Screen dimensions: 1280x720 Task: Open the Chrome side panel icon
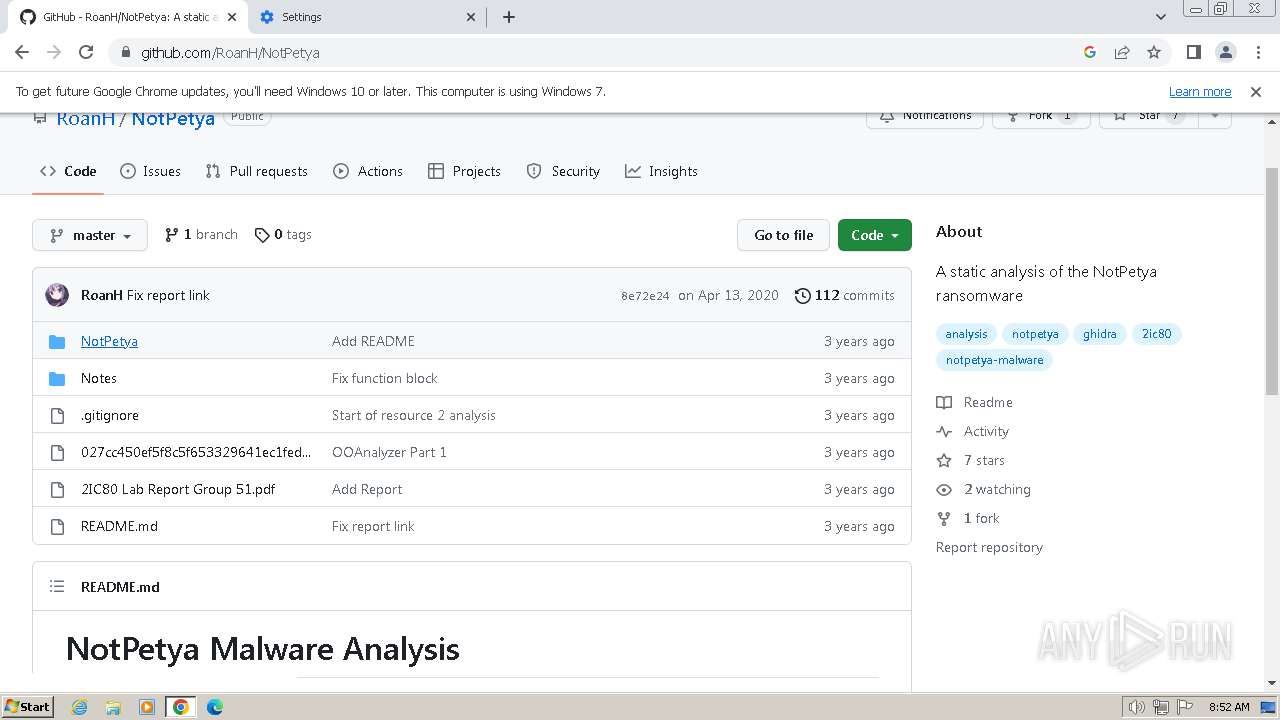(1193, 52)
